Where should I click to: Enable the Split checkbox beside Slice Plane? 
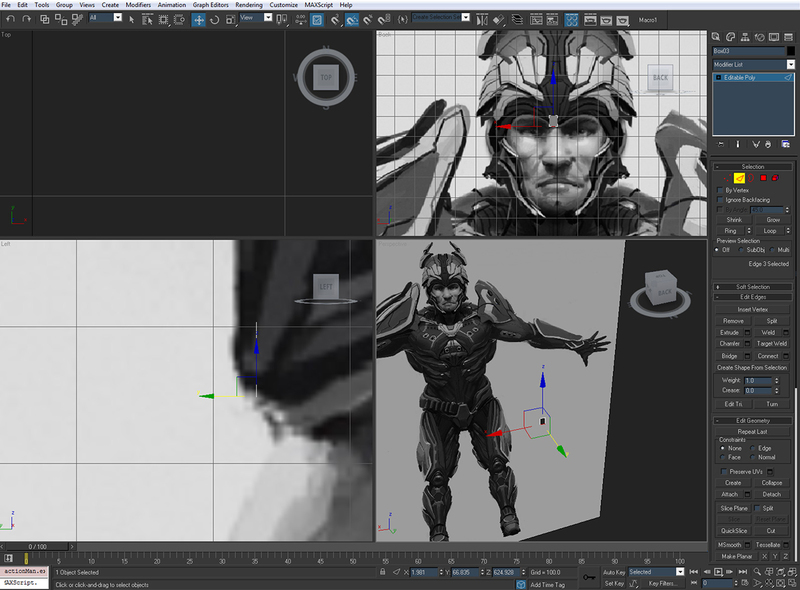click(x=758, y=508)
